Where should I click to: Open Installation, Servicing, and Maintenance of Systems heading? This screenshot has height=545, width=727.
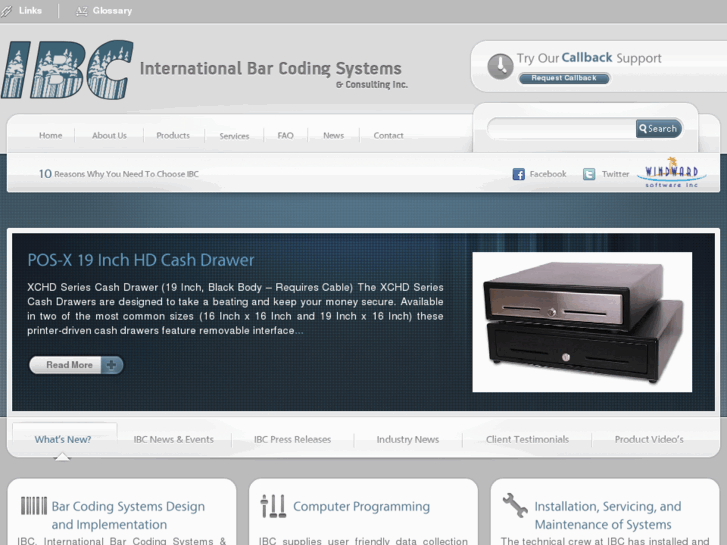(608, 515)
